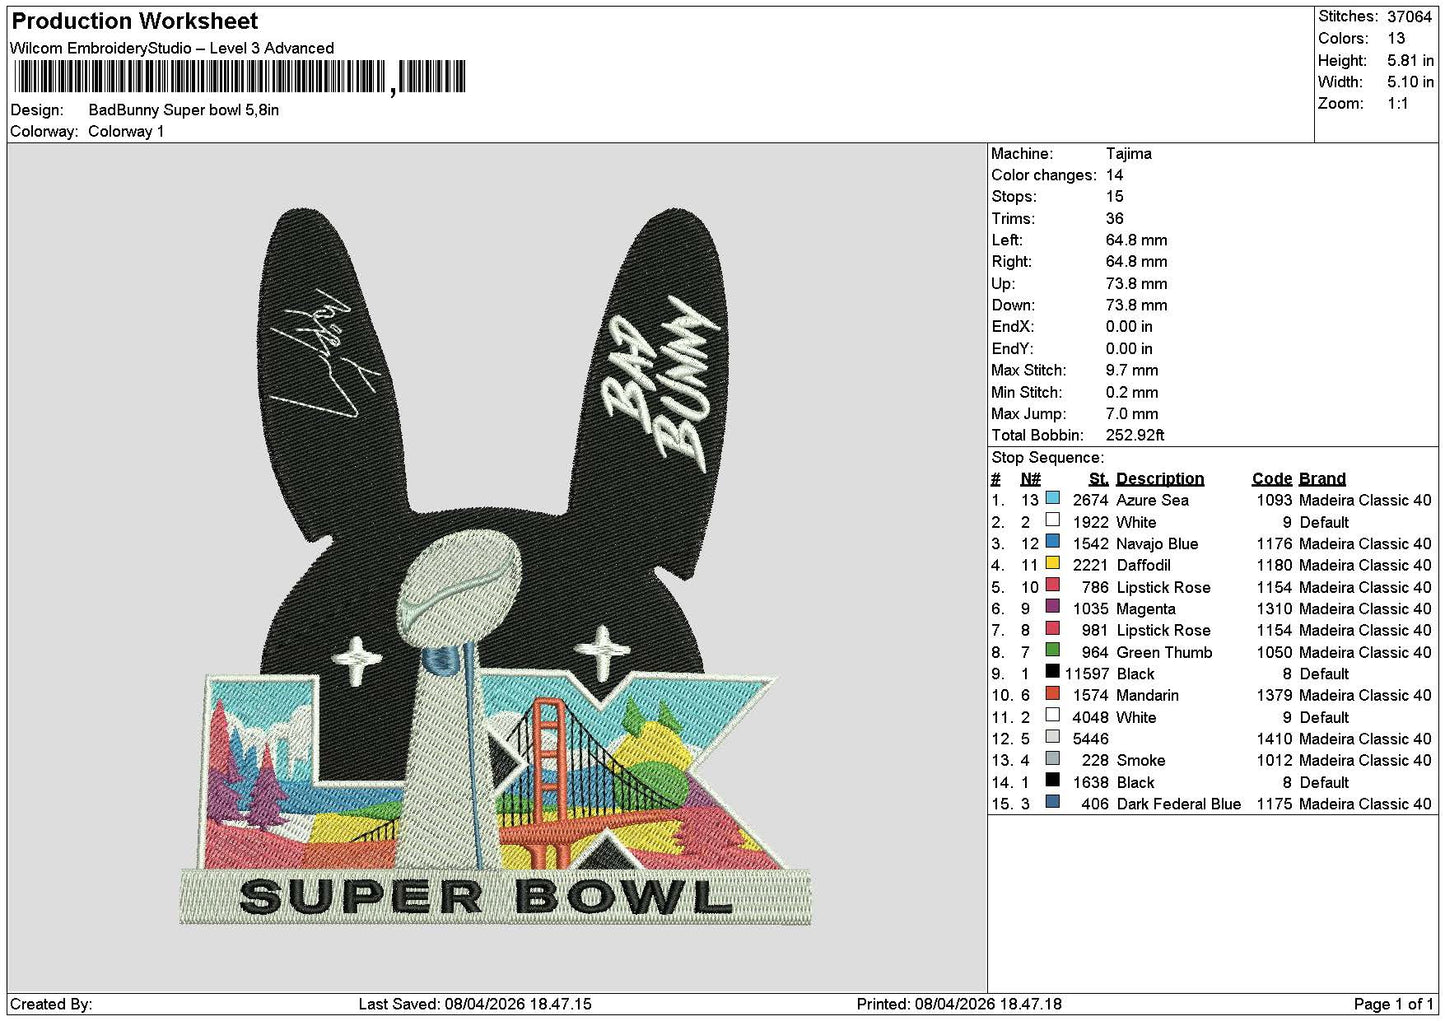
Task: Click the Max Jump value 7.0 mm
Action: [x=1132, y=414]
